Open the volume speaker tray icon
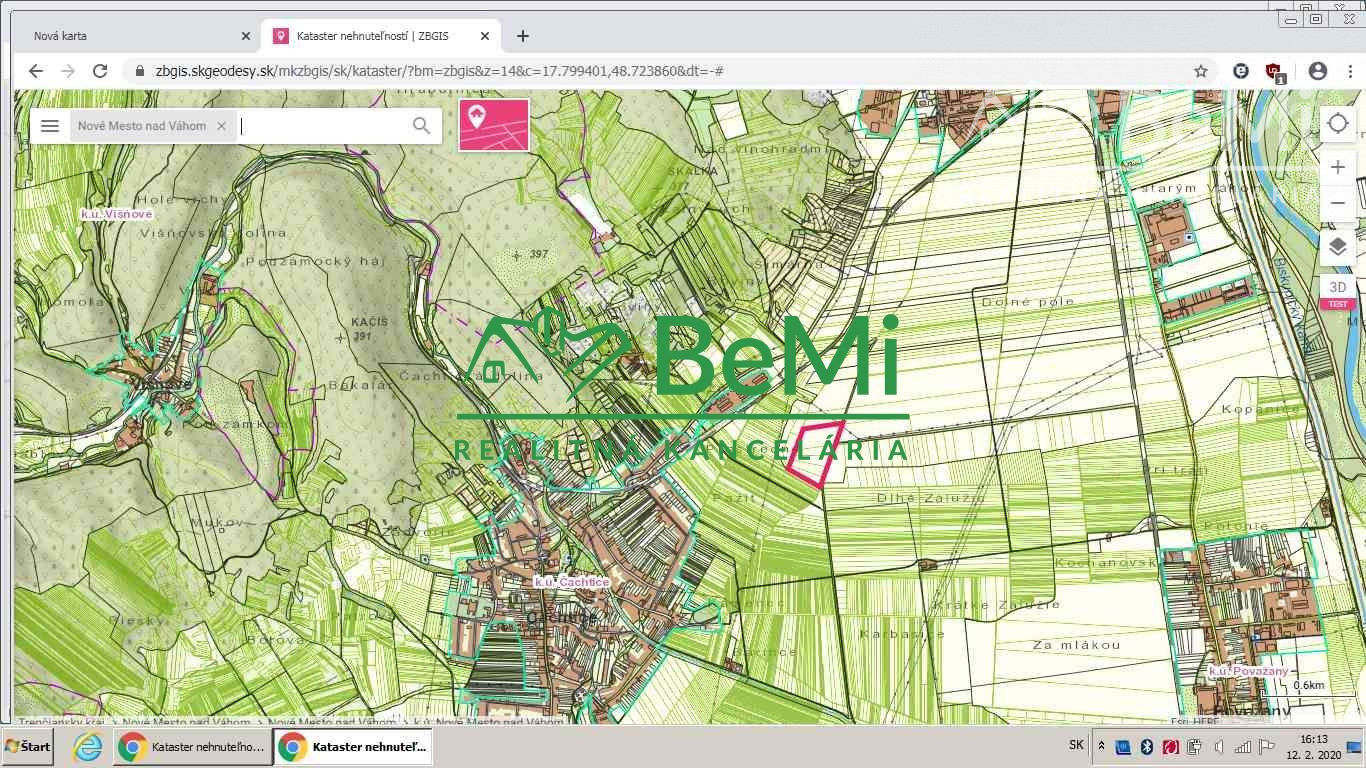The height and width of the screenshot is (768, 1366). click(1219, 746)
